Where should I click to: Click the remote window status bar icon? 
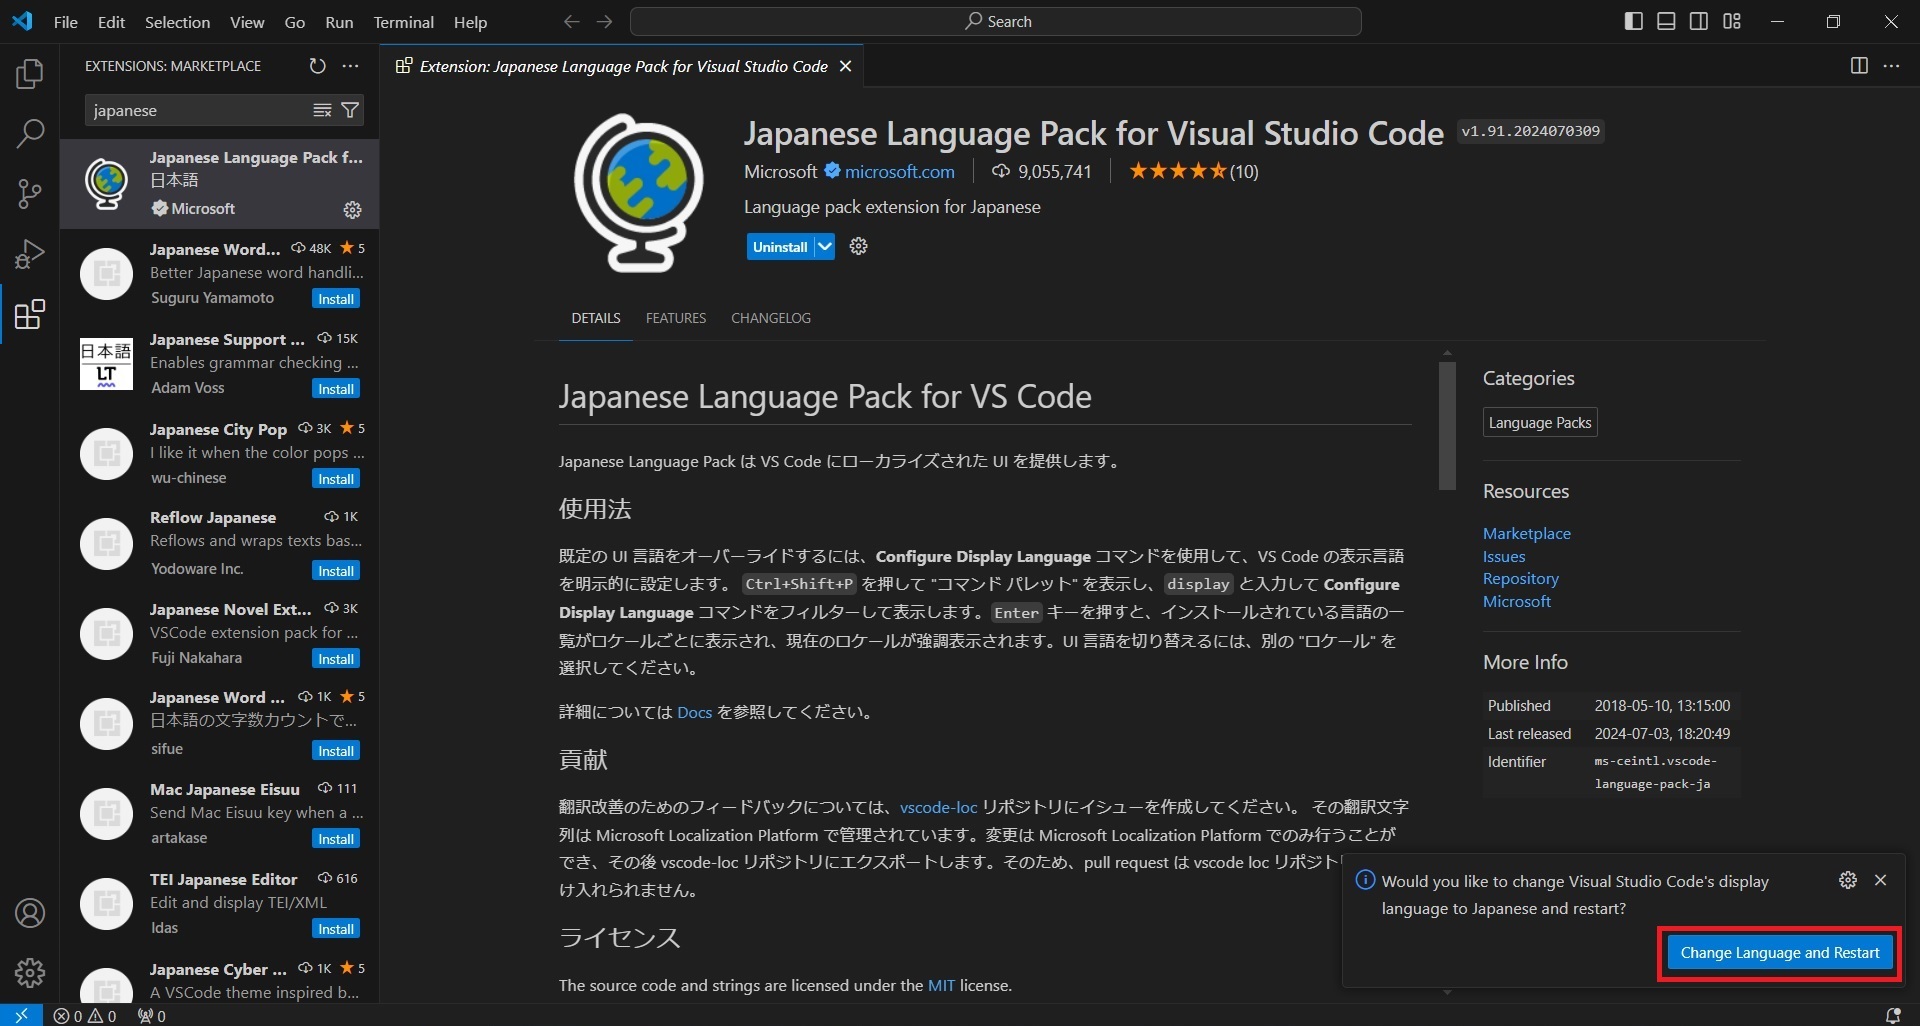tap(21, 1015)
